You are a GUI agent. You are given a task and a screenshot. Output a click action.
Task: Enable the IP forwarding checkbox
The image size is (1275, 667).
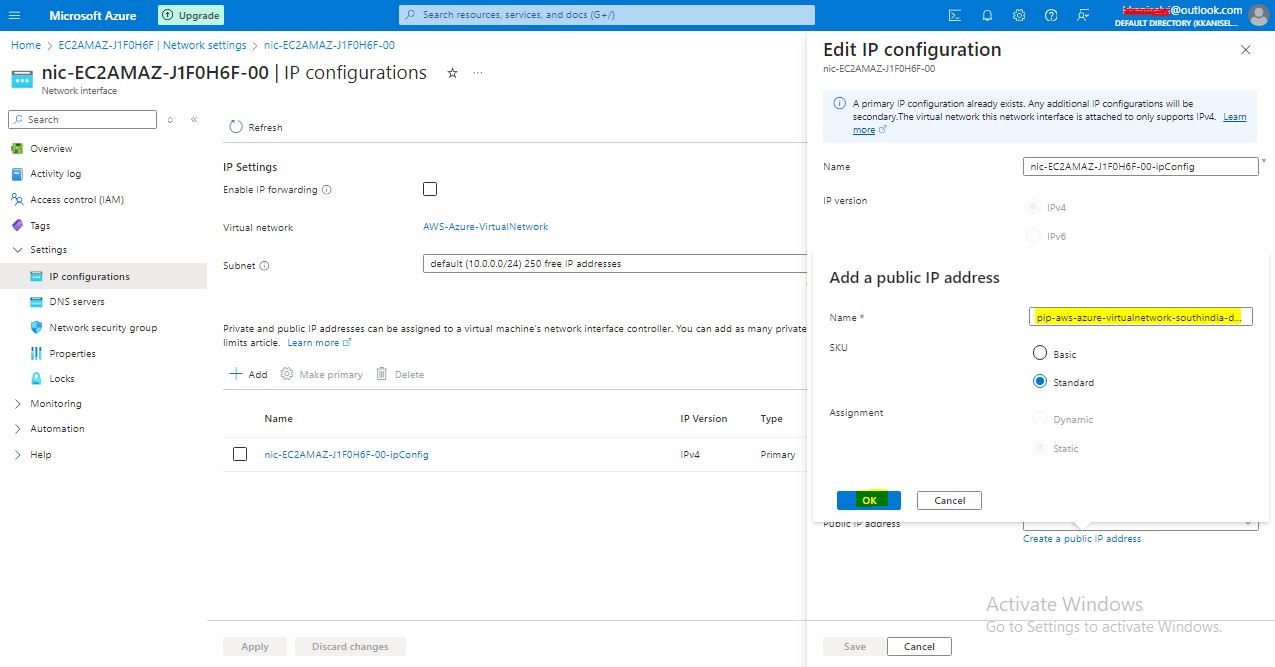[430, 189]
